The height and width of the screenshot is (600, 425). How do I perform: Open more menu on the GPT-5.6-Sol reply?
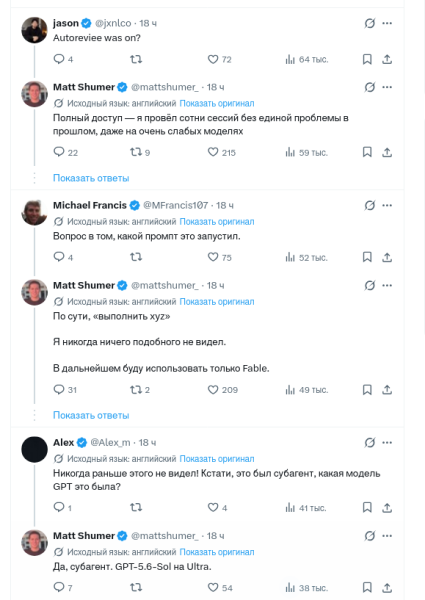point(387,536)
